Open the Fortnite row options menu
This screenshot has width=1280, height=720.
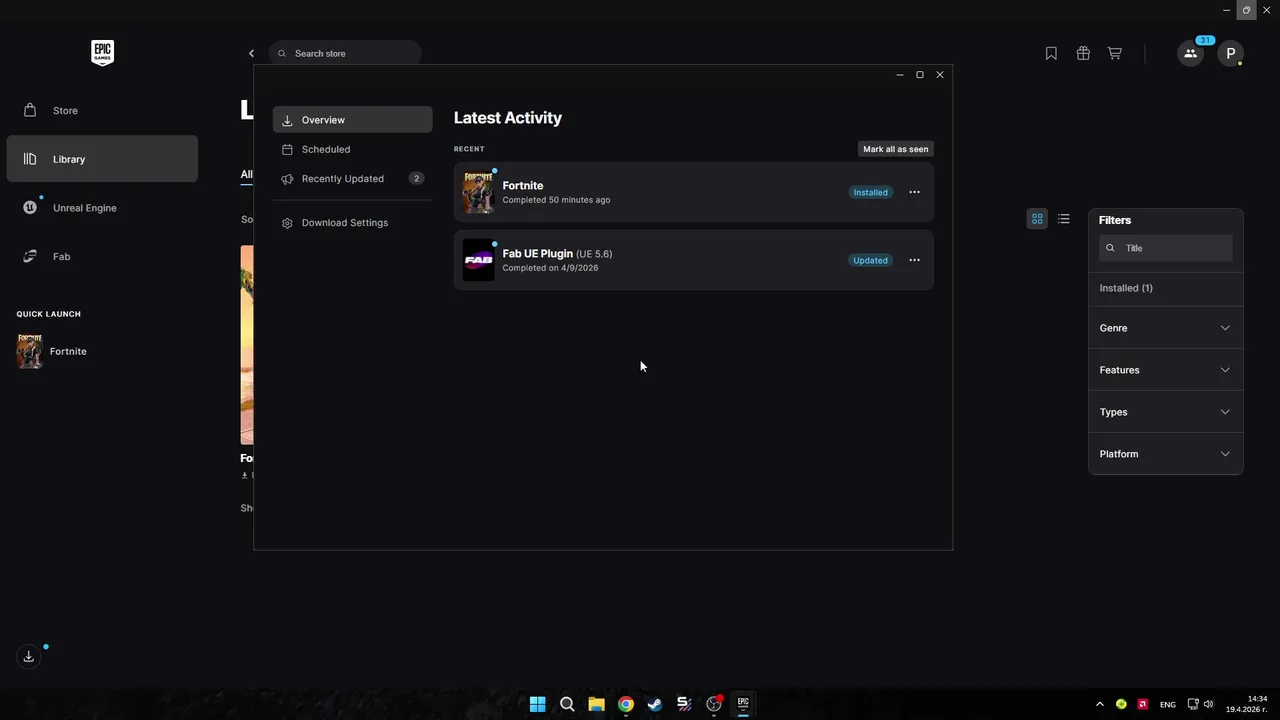tap(914, 192)
